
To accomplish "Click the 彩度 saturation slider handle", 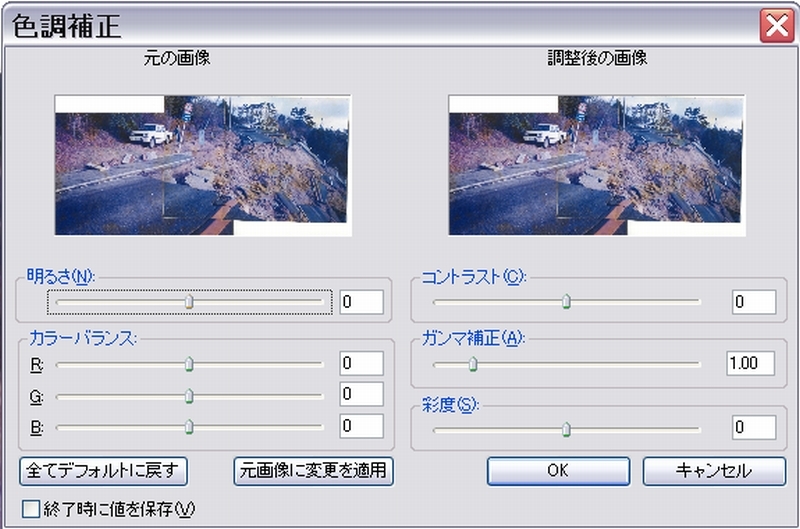I will coord(566,430).
